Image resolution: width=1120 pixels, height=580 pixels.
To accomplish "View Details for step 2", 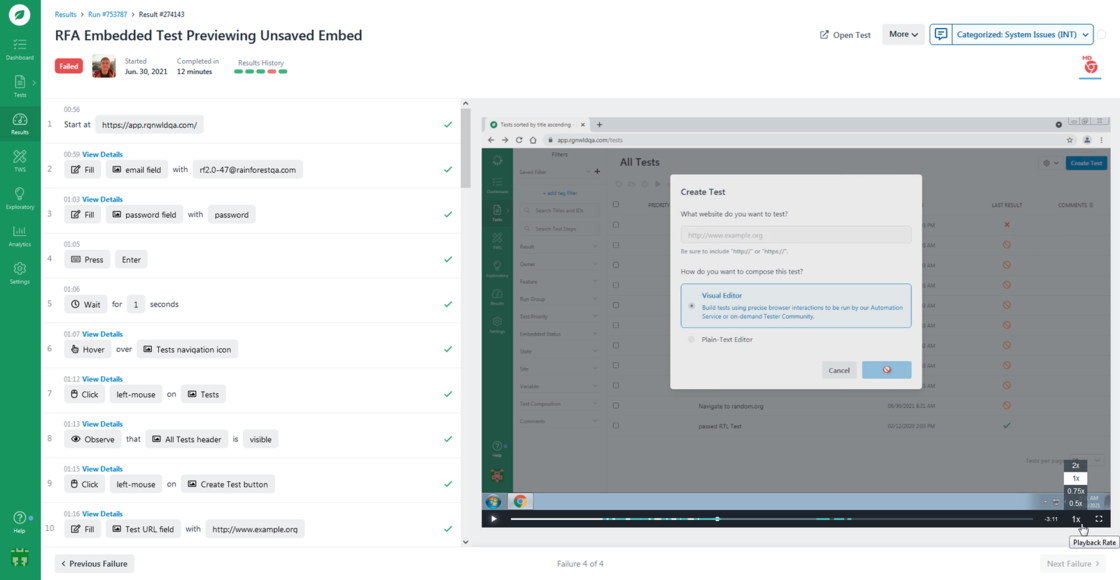I will click(x=102, y=154).
